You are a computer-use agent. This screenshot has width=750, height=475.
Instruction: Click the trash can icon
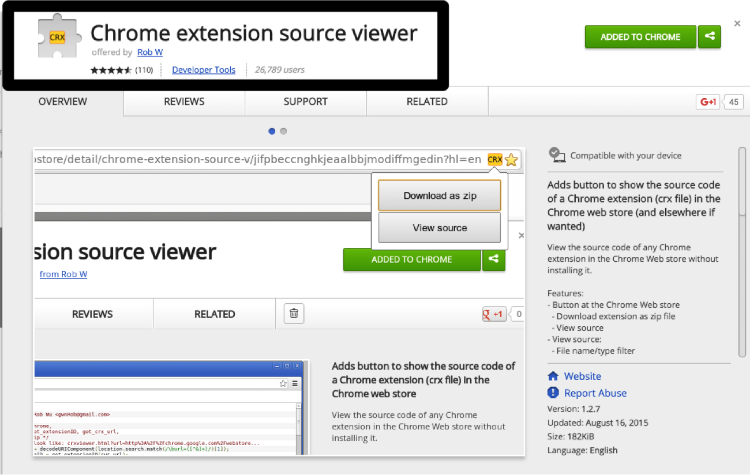pos(293,314)
